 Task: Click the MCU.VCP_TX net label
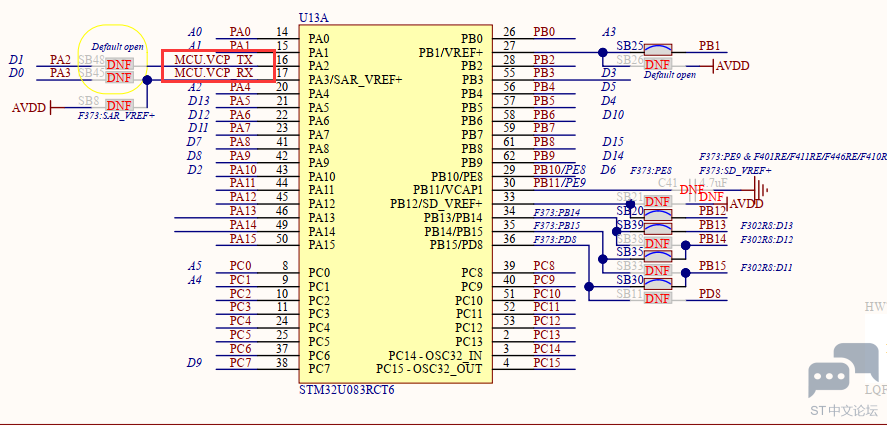(213, 59)
